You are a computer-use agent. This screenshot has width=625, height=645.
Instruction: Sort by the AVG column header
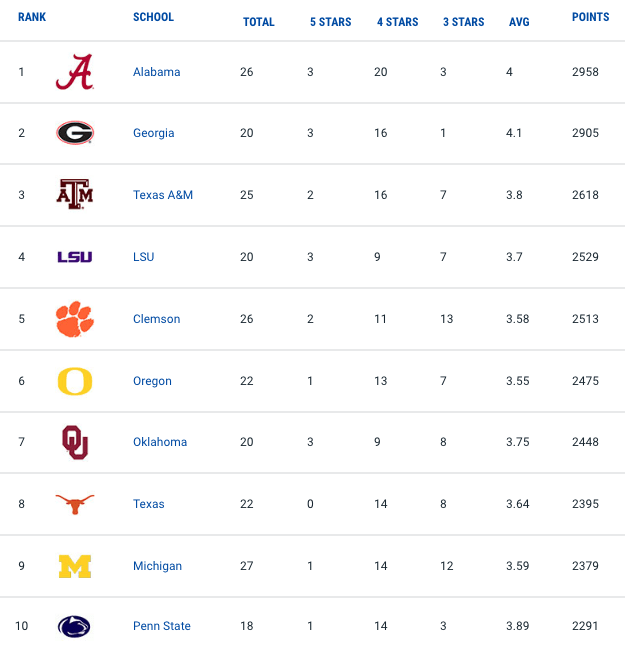tap(519, 22)
